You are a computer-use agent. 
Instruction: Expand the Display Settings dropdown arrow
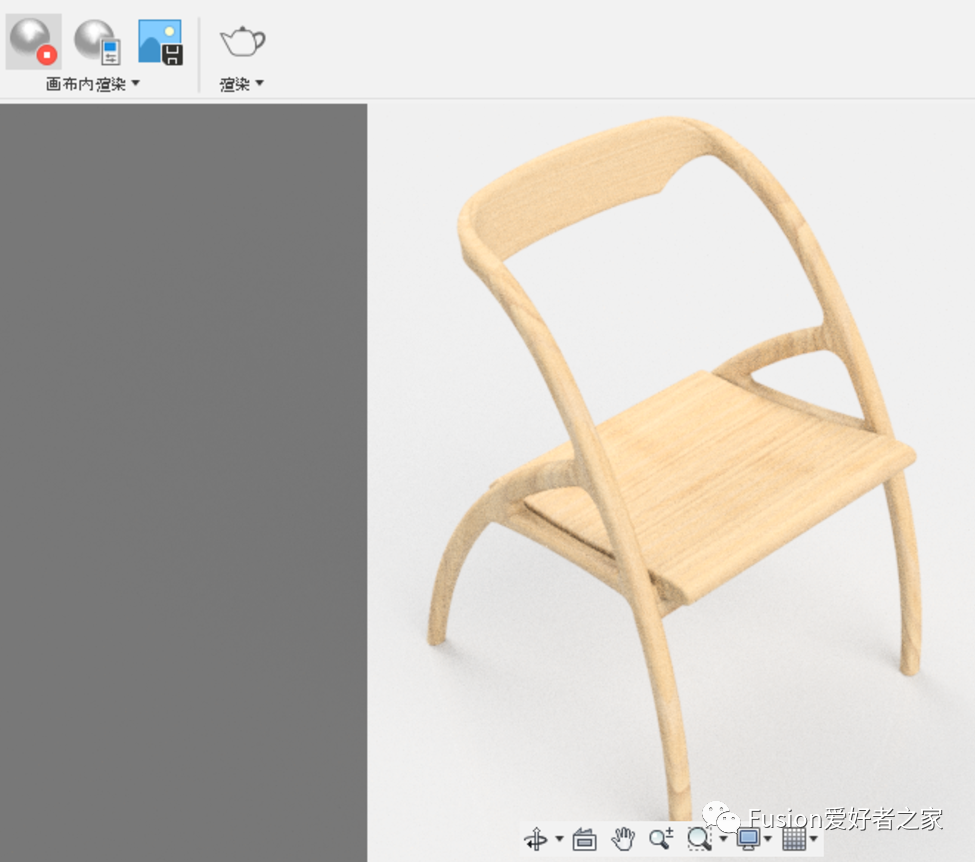pos(768,839)
